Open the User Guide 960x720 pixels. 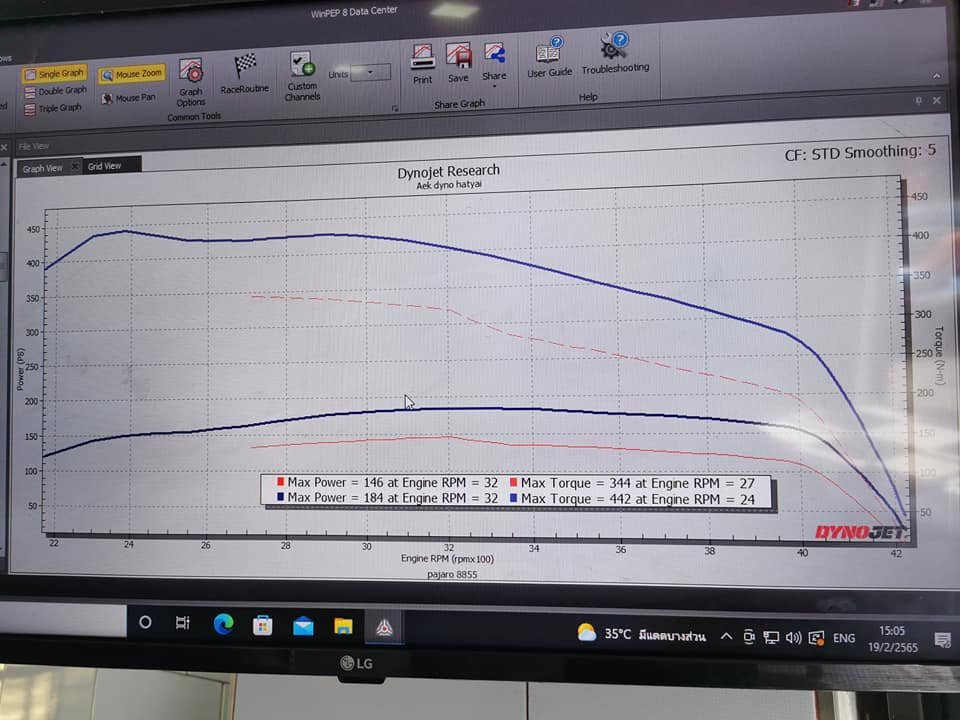(549, 57)
